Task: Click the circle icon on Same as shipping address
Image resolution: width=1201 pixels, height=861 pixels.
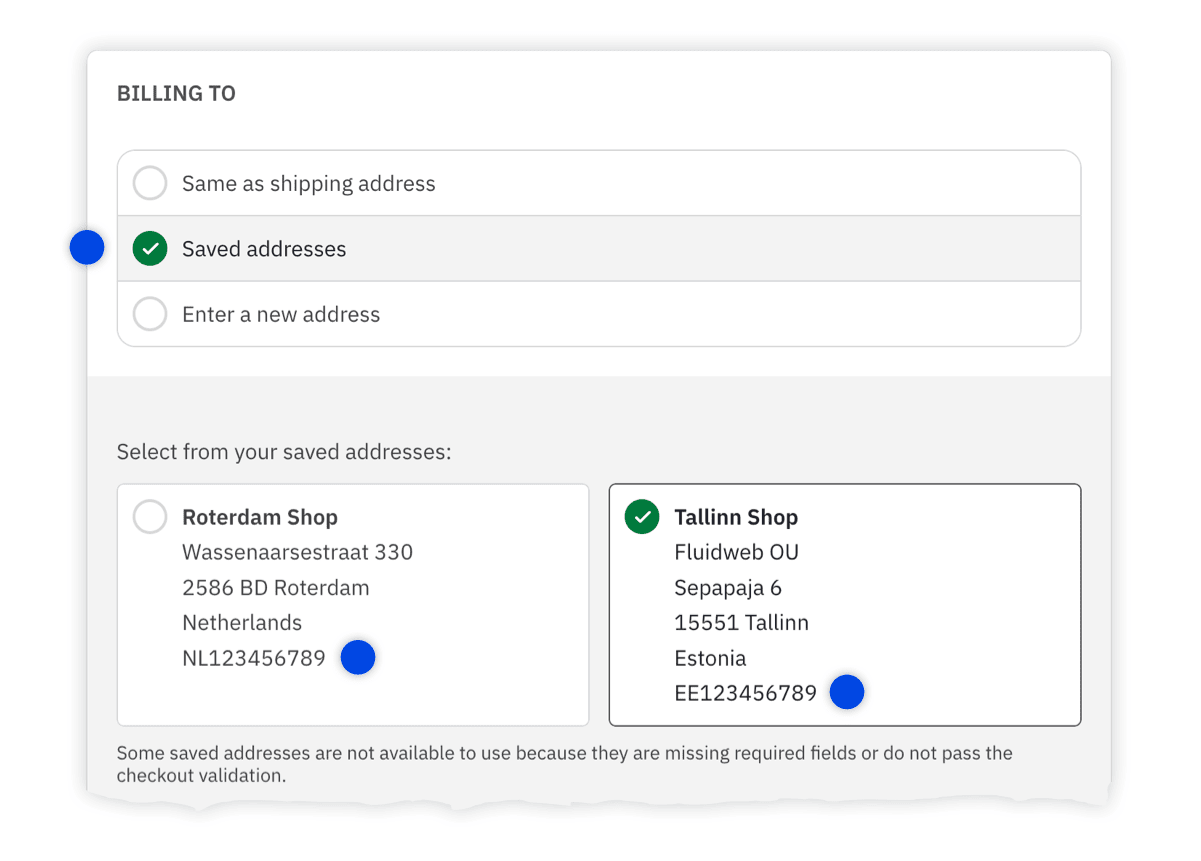Action: coord(149,183)
